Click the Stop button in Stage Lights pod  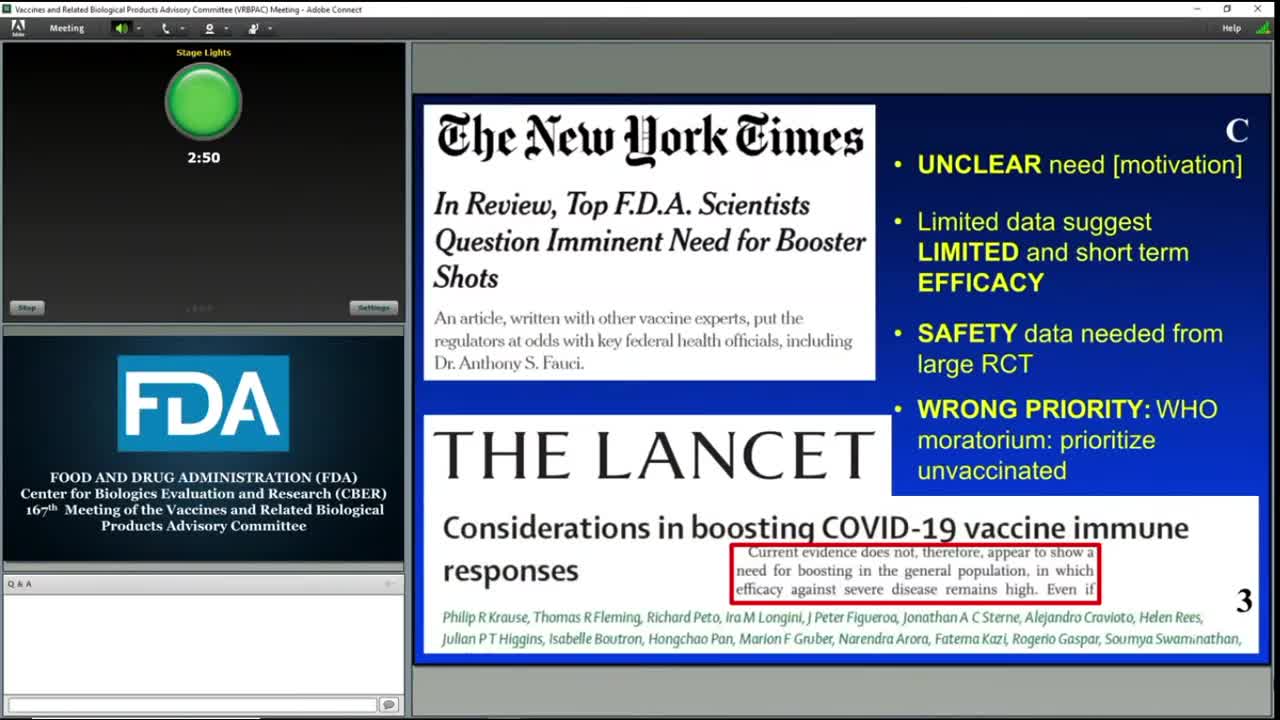(27, 308)
